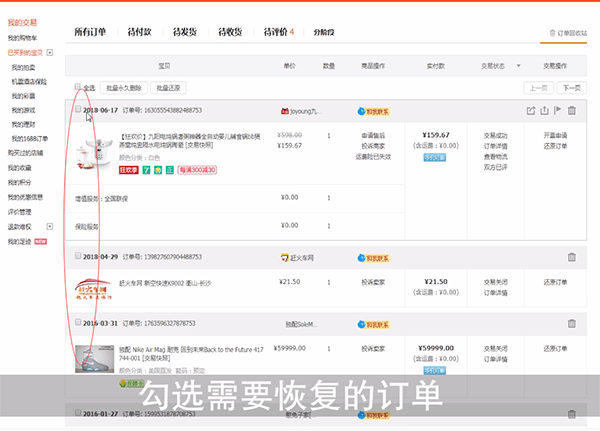The image size is (600, 431).
Task: Switch to 待发货 tab
Action: coord(187,33)
